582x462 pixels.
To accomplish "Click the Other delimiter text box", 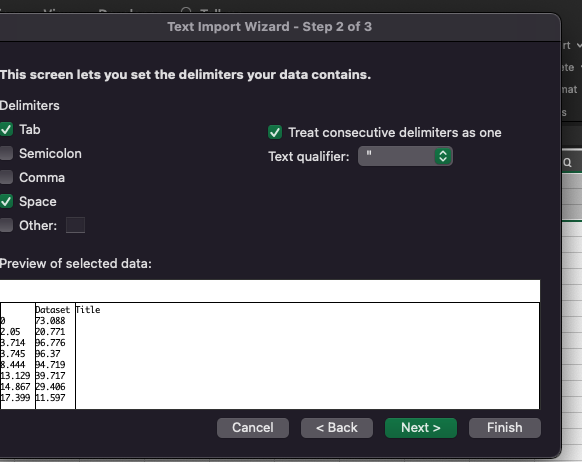I will [x=75, y=225].
